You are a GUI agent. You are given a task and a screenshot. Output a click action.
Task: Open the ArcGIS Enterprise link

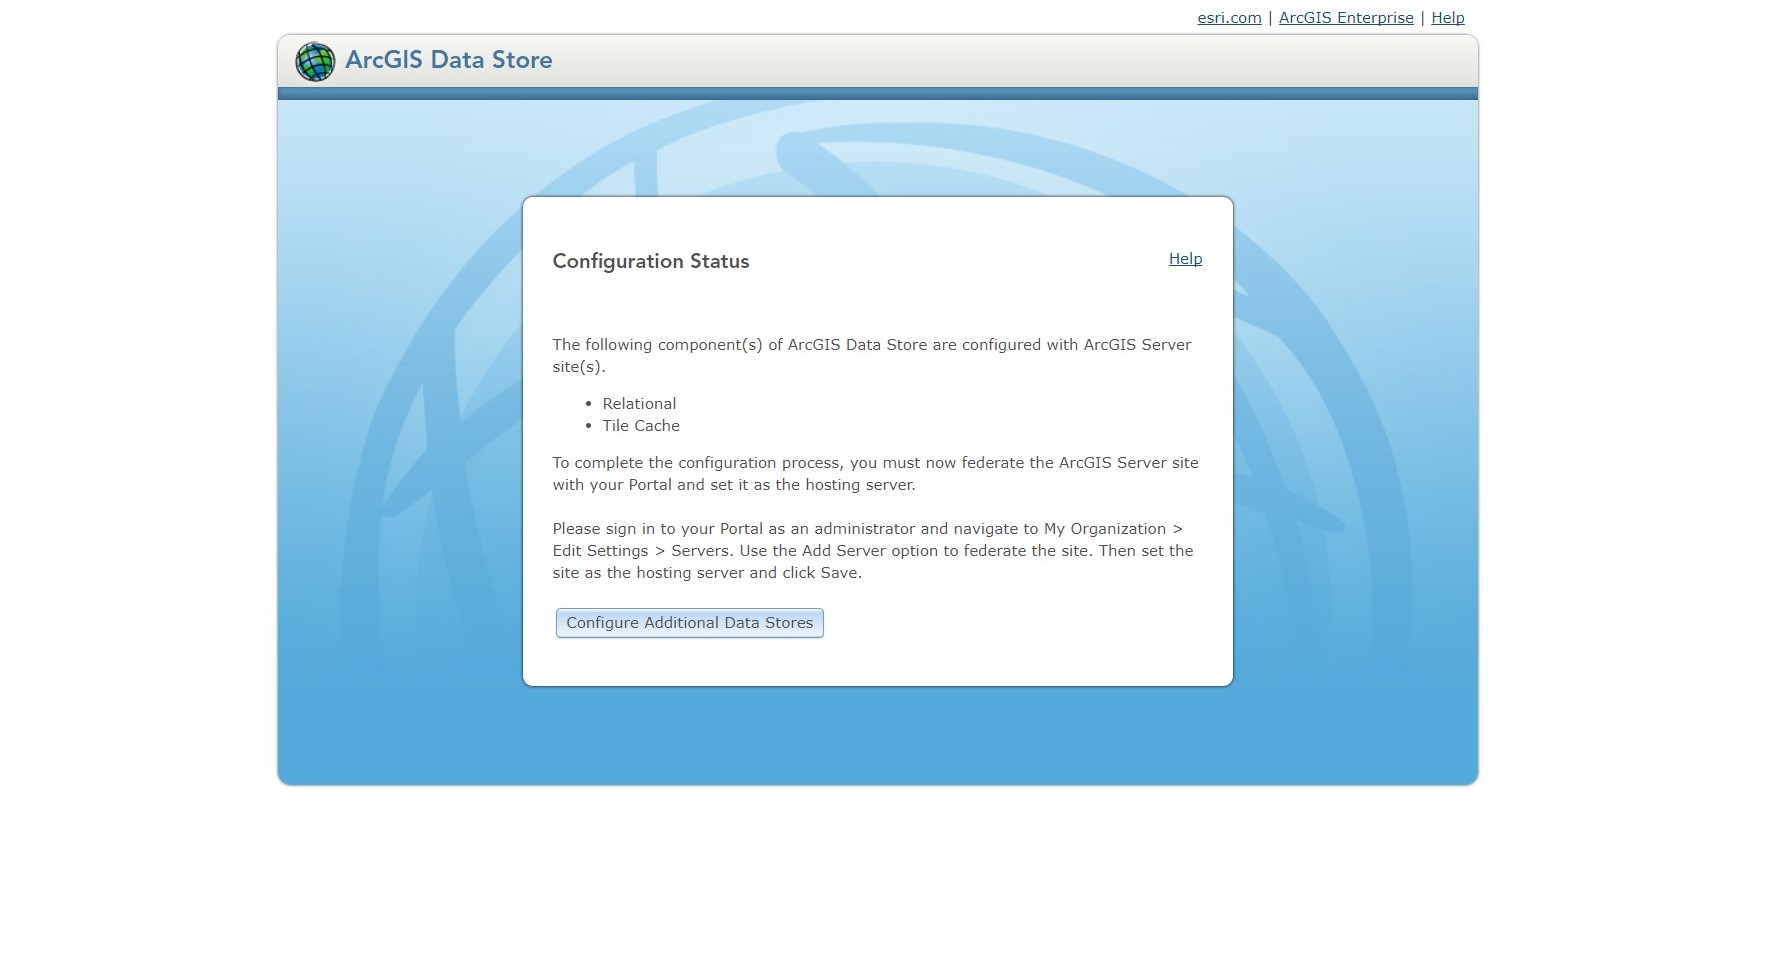[1346, 18]
